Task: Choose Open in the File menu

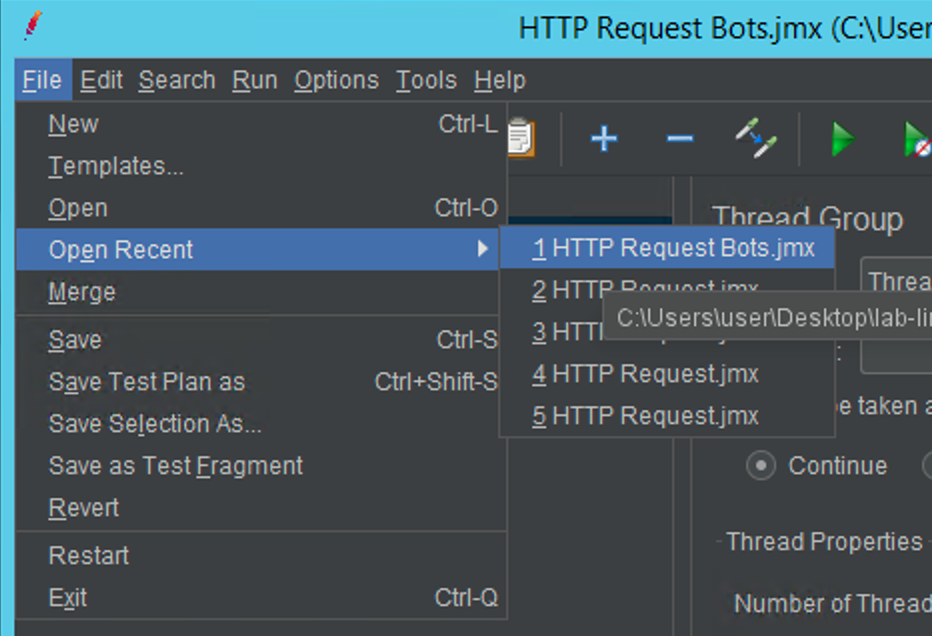Action: [x=262, y=208]
